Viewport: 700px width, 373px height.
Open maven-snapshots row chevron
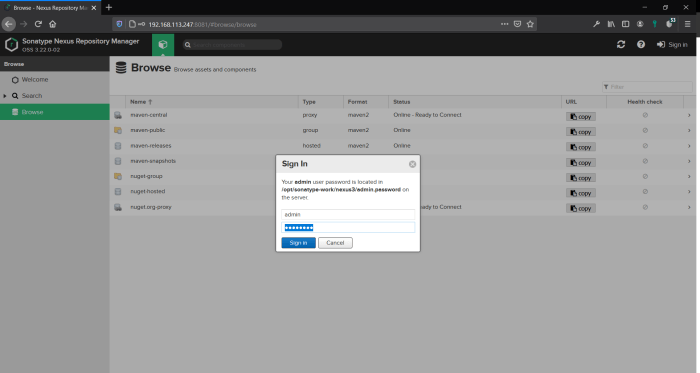[x=689, y=161]
